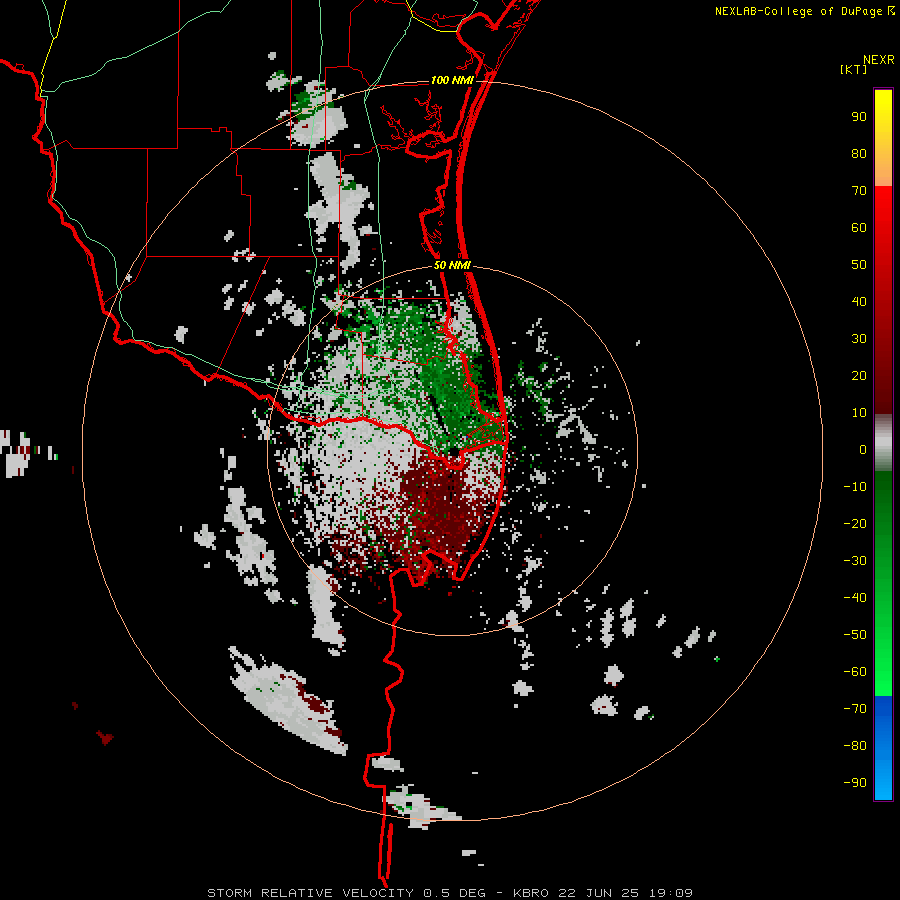This screenshot has width=900, height=900.
Task: Select the 0 value on velocity scale
Action: pyautogui.click(x=863, y=449)
